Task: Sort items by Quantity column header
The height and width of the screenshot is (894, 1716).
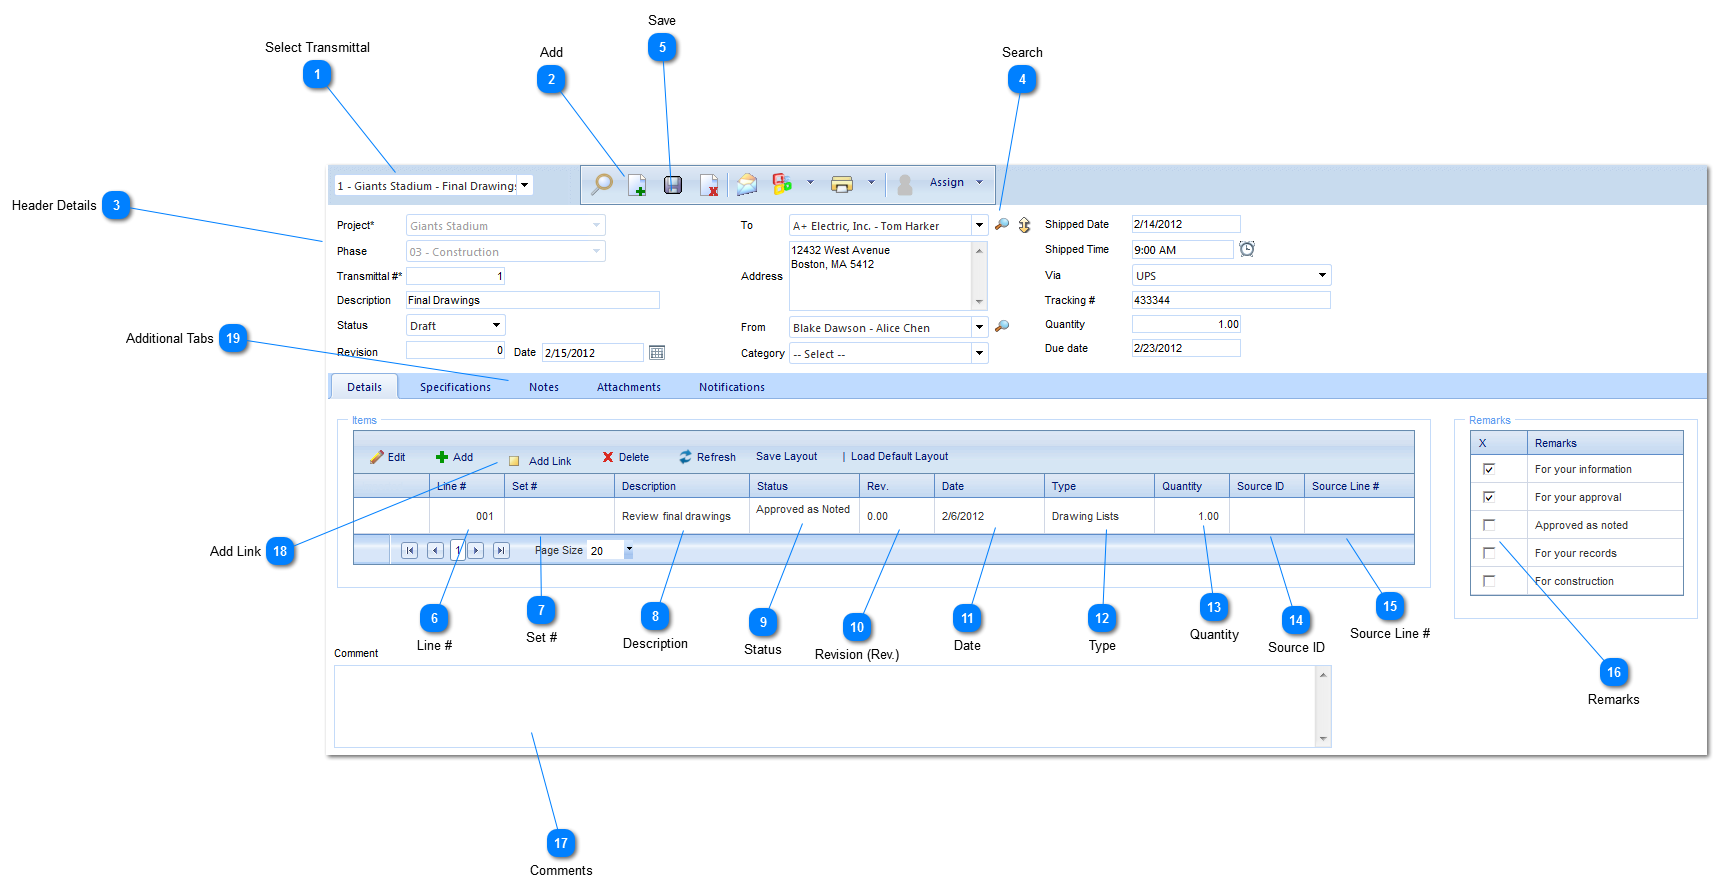Action: coord(1191,486)
